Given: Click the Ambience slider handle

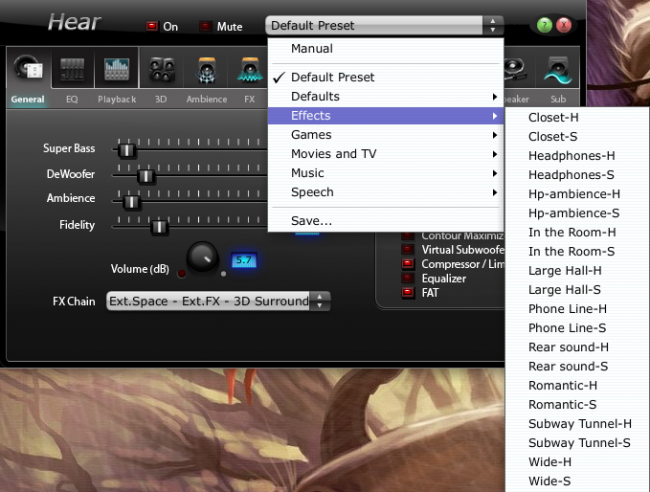Looking at the screenshot, I should pos(132,202).
